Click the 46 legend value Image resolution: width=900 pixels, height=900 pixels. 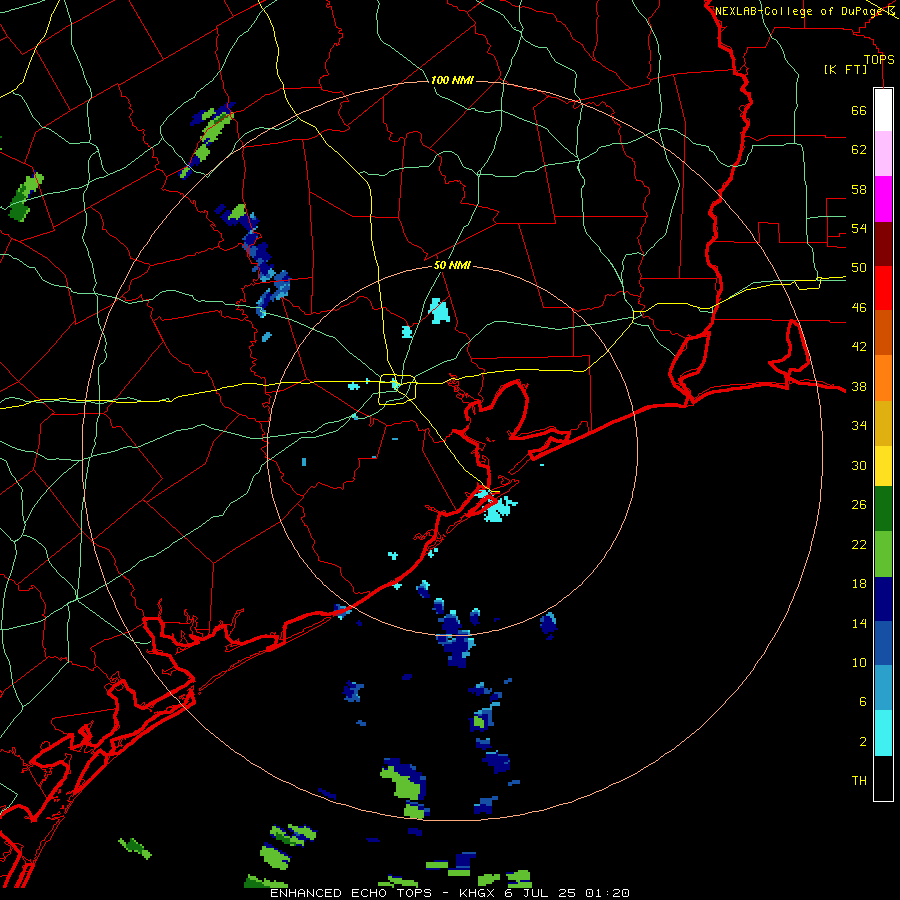pos(859,308)
